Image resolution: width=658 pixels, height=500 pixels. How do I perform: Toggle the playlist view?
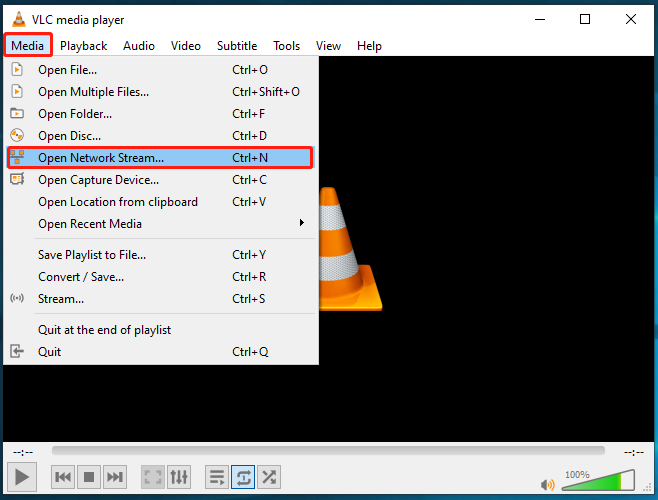pyautogui.click(x=217, y=477)
